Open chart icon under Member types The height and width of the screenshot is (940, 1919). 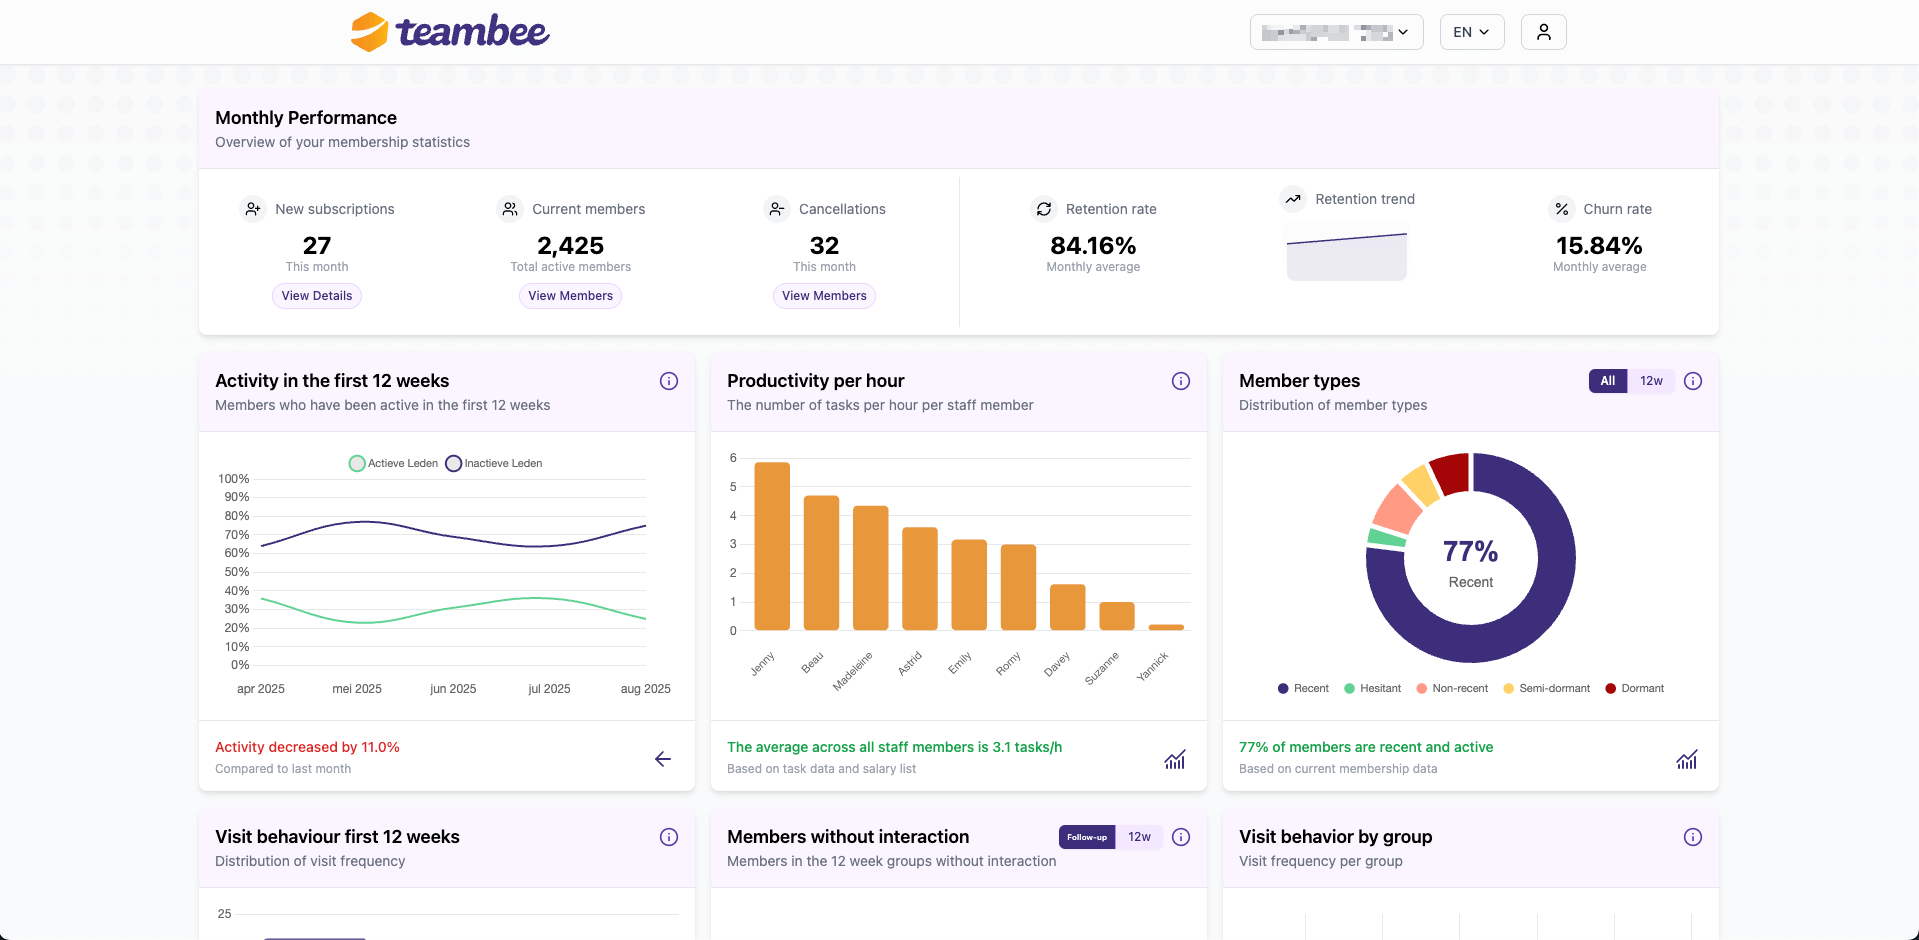(1687, 759)
